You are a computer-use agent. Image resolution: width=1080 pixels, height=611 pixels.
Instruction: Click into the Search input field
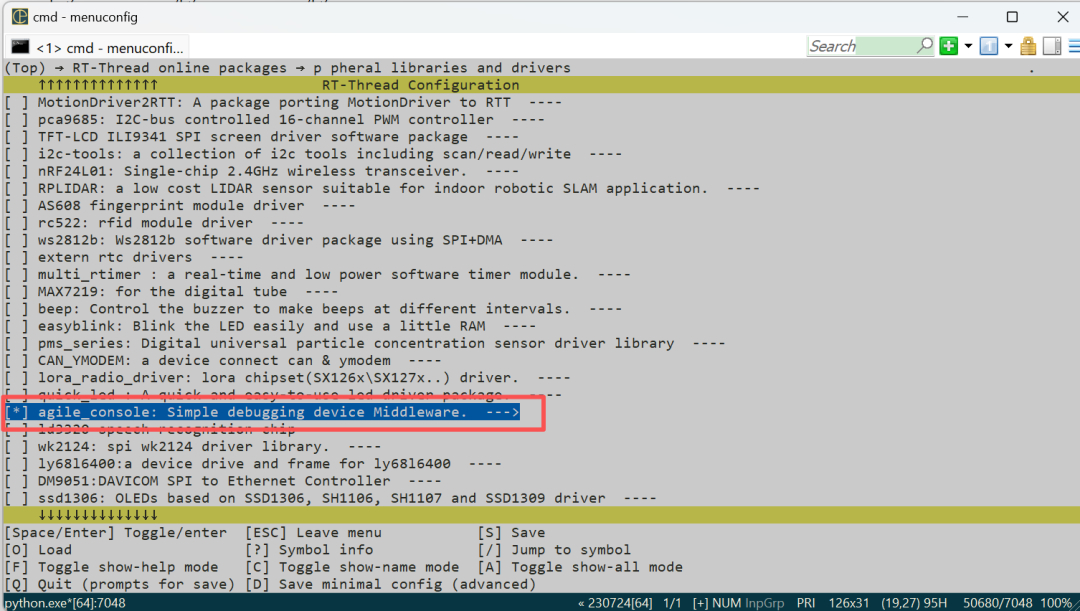860,46
